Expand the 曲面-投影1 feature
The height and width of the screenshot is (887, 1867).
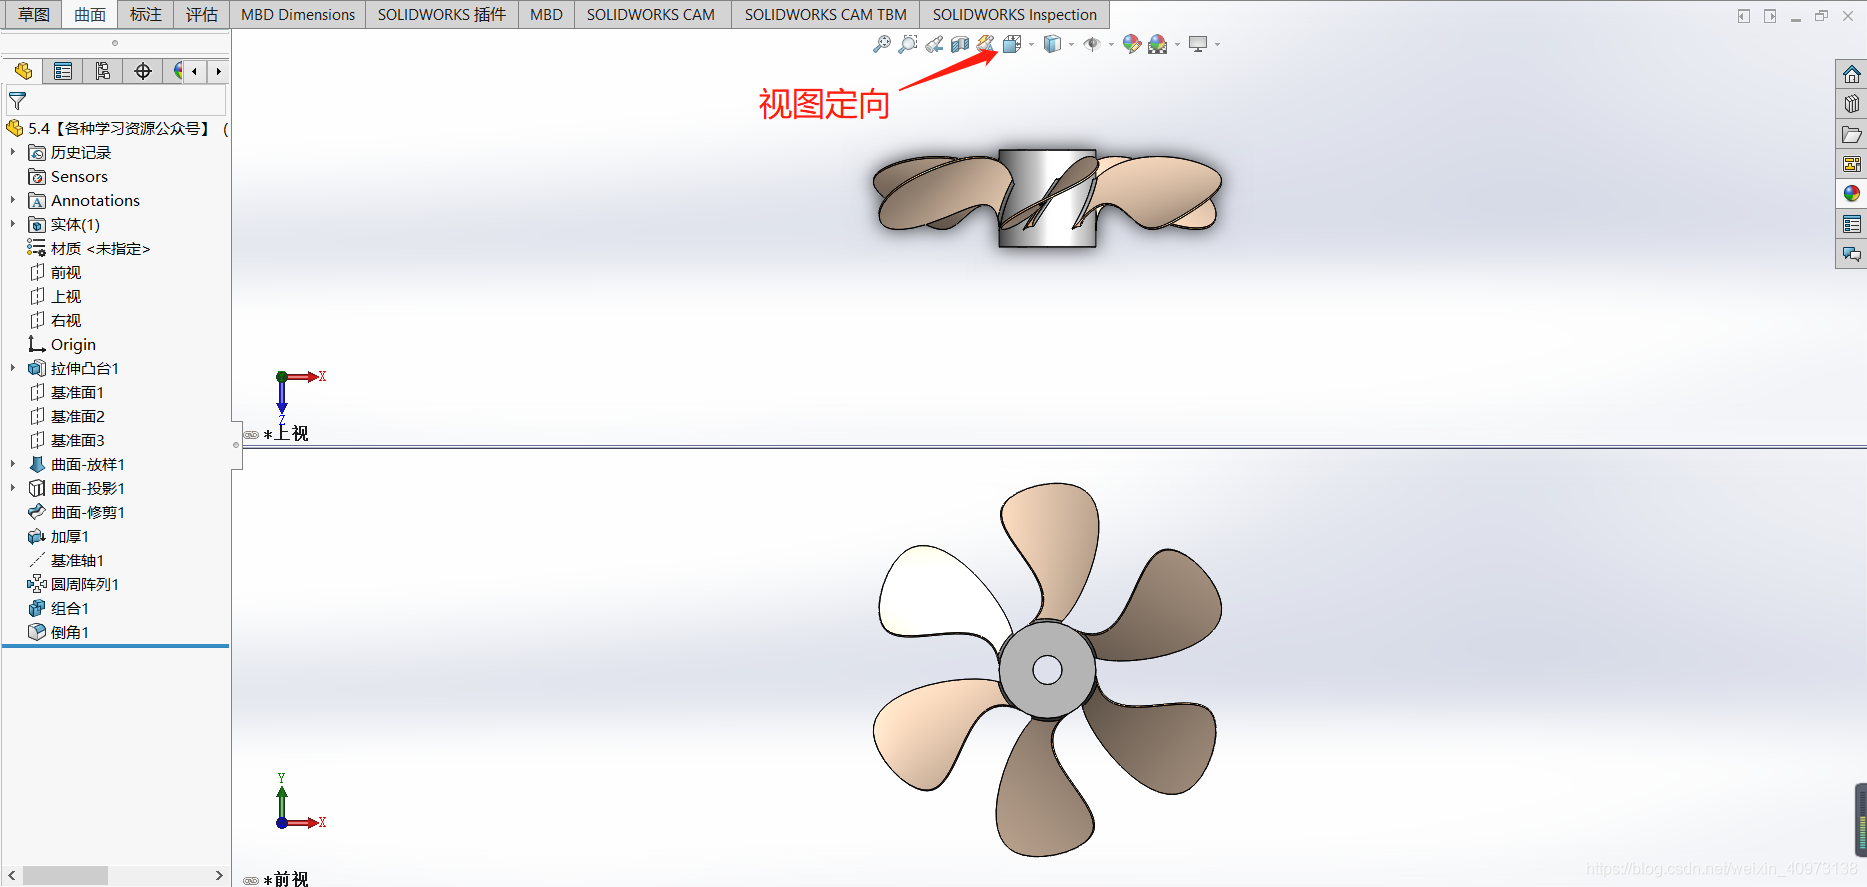(x=13, y=488)
